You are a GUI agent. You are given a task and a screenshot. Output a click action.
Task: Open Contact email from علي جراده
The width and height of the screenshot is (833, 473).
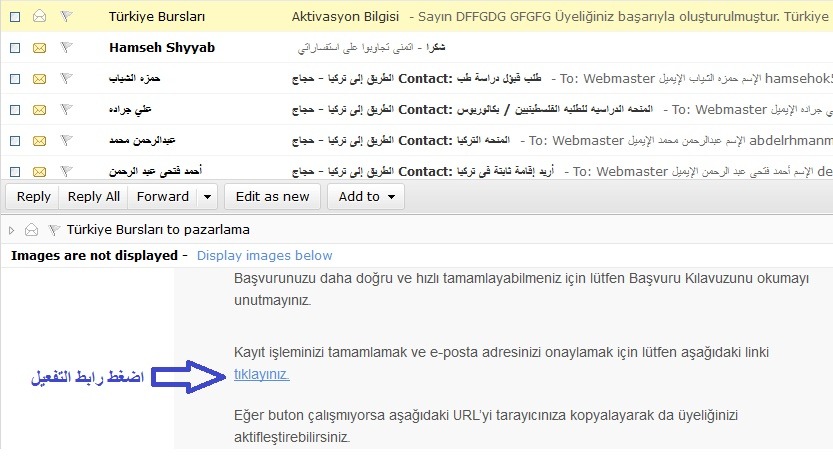point(472,109)
